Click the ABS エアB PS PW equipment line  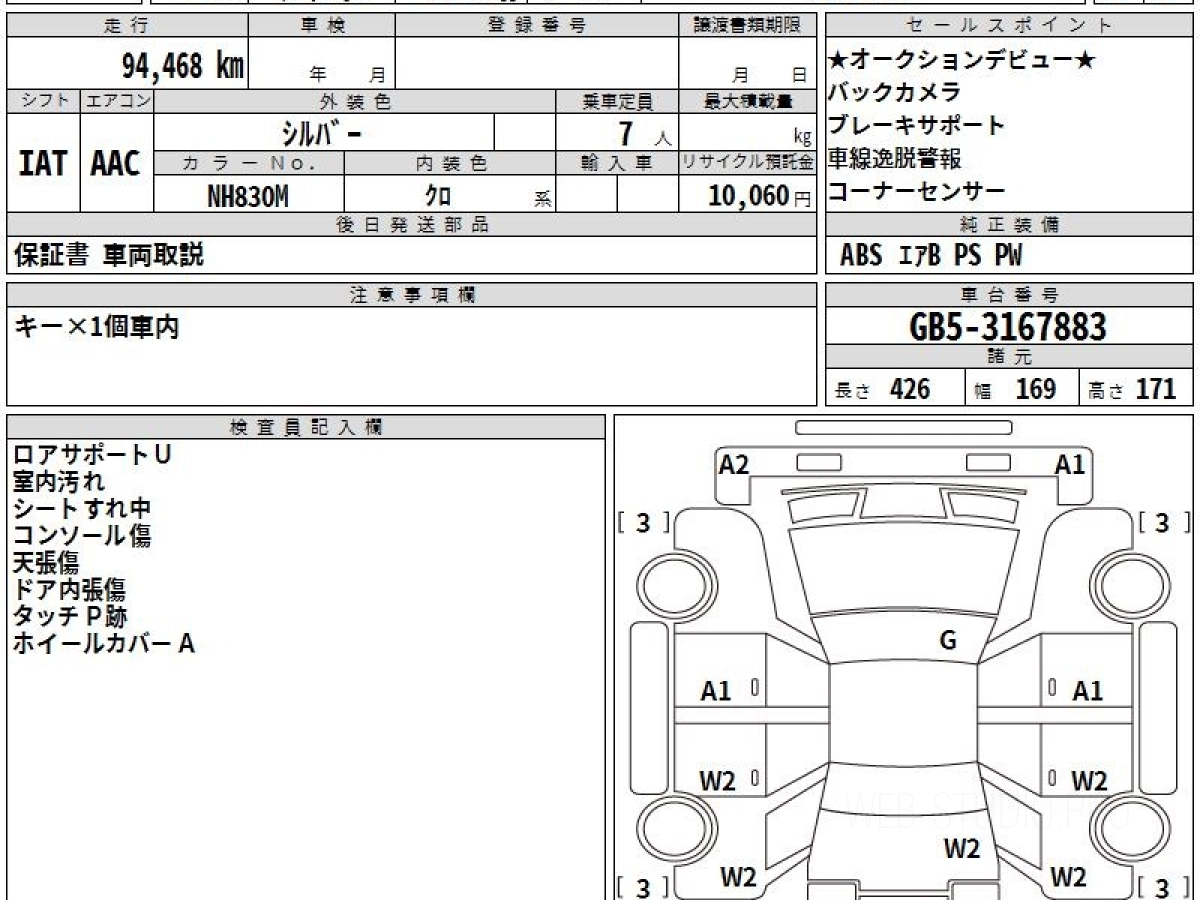[931, 256]
